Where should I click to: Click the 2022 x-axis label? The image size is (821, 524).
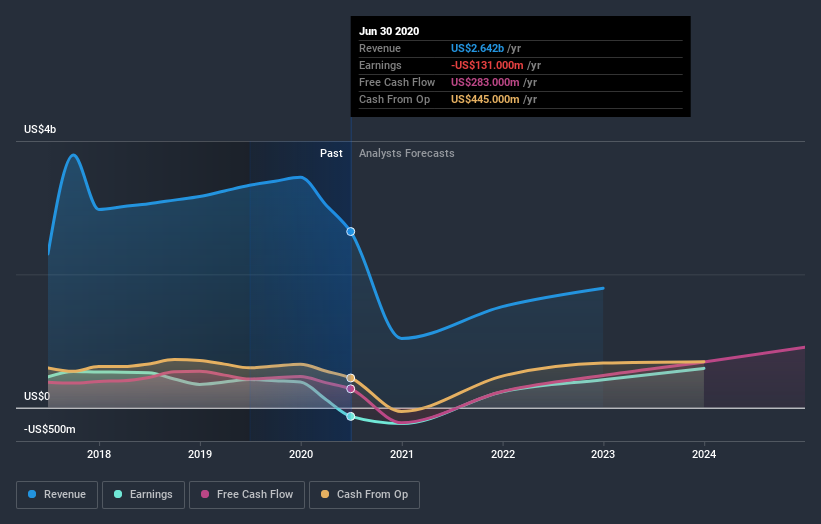(503, 454)
